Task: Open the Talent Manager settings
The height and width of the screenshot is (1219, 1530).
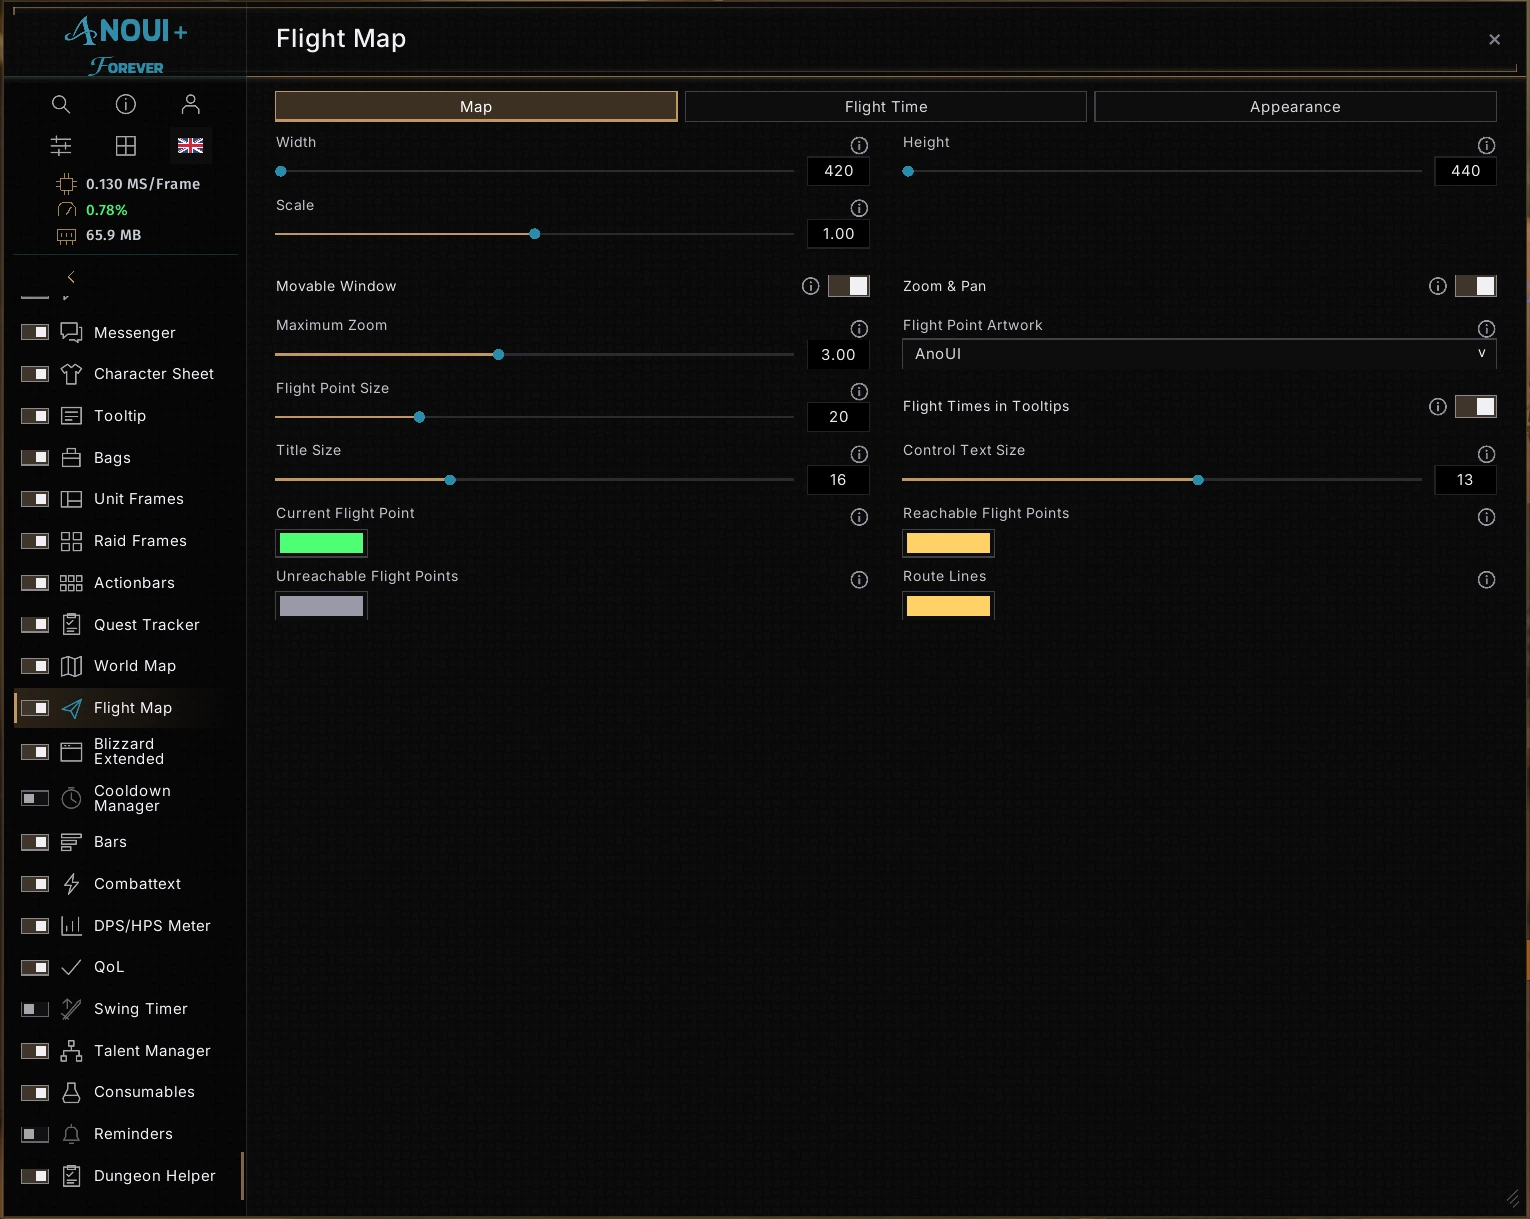Action: click(x=152, y=1051)
